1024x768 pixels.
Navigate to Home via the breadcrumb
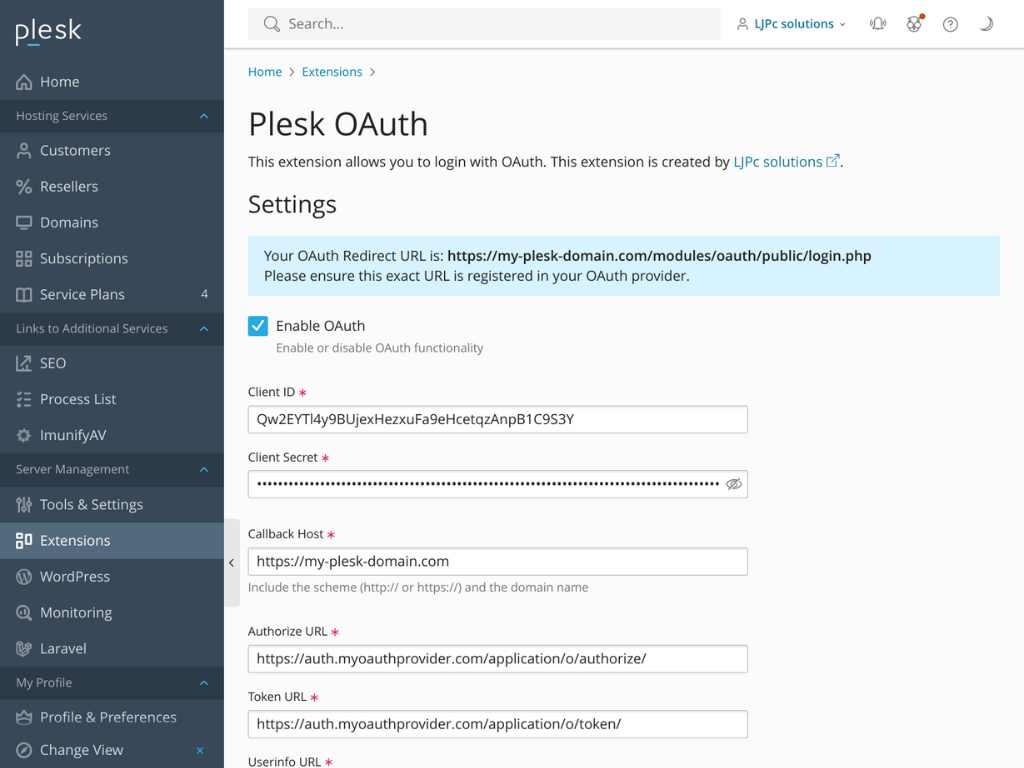click(x=264, y=71)
